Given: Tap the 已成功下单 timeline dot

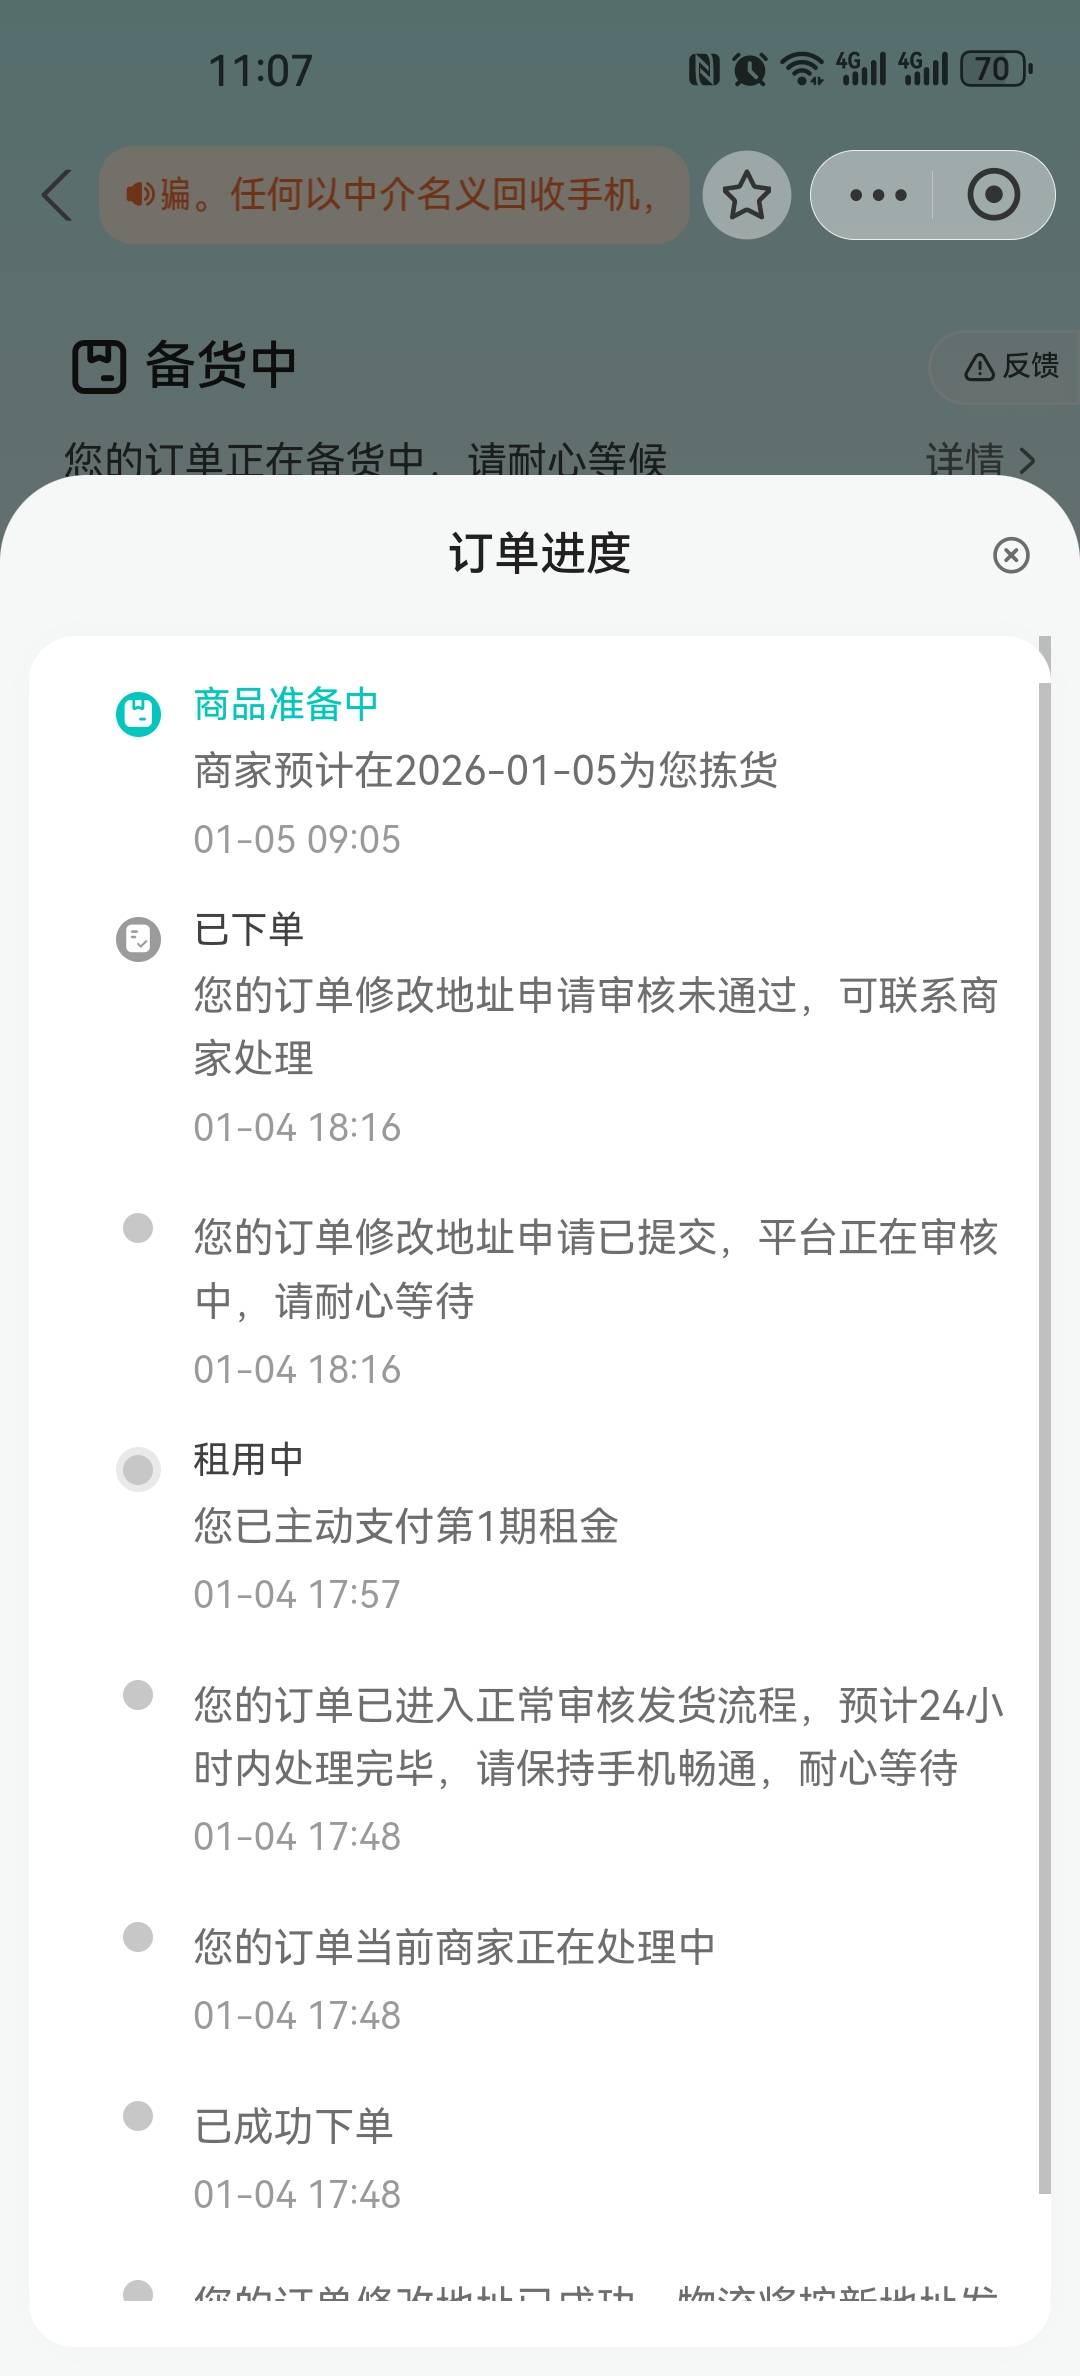Looking at the screenshot, I should point(138,2115).
